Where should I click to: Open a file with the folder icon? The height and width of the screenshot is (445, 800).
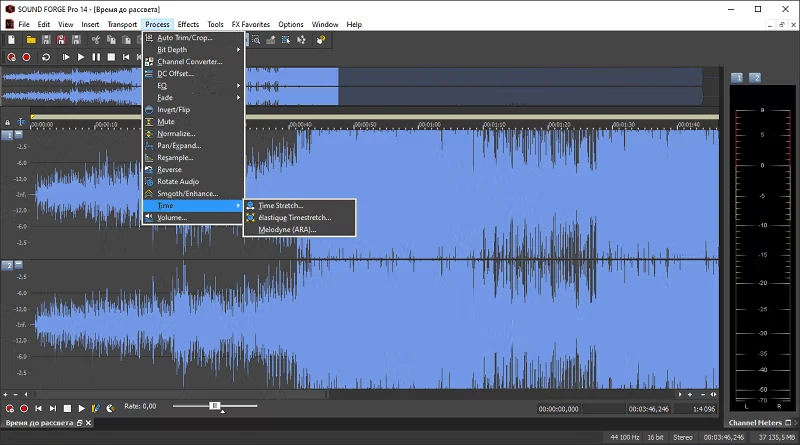pyautogui.click(x=31, y=40)
